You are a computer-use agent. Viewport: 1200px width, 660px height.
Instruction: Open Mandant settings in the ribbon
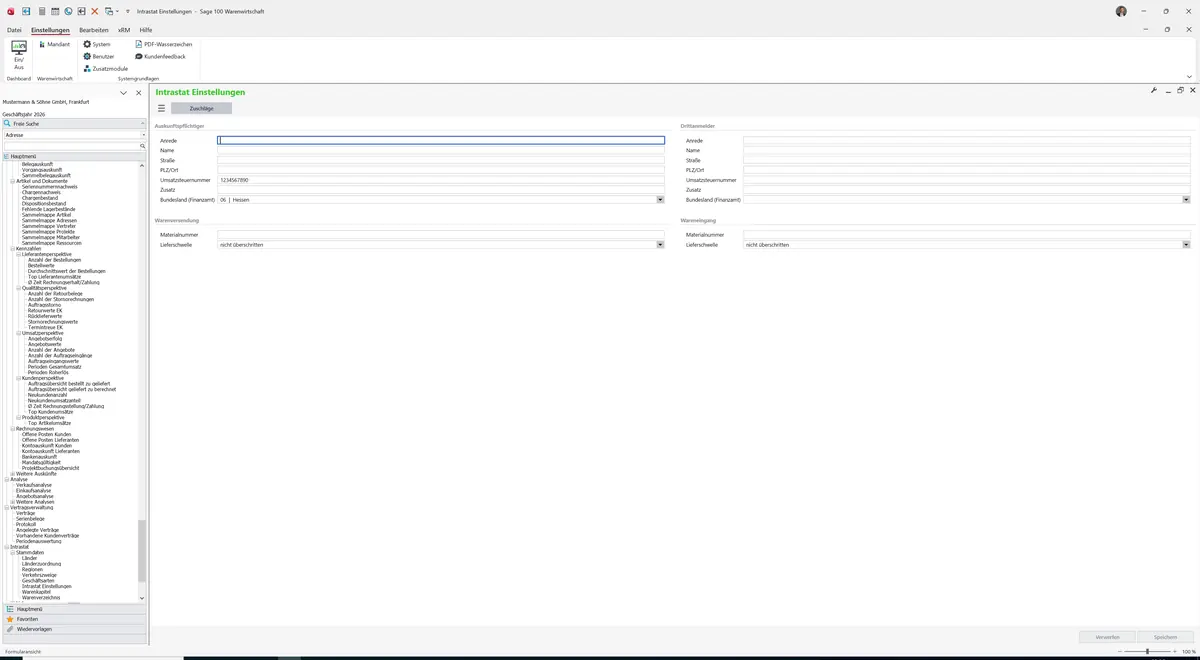(54, 44)
